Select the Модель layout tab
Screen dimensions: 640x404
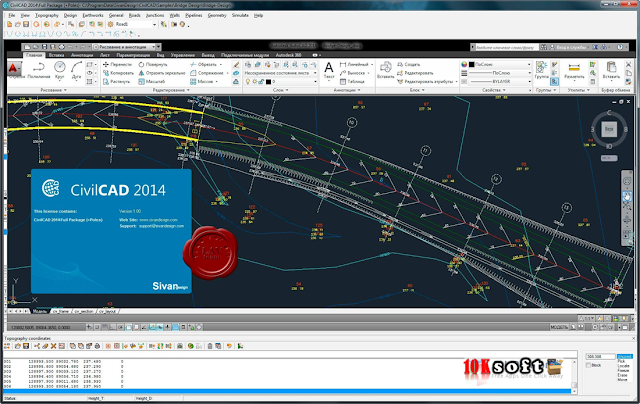(40, 311)
